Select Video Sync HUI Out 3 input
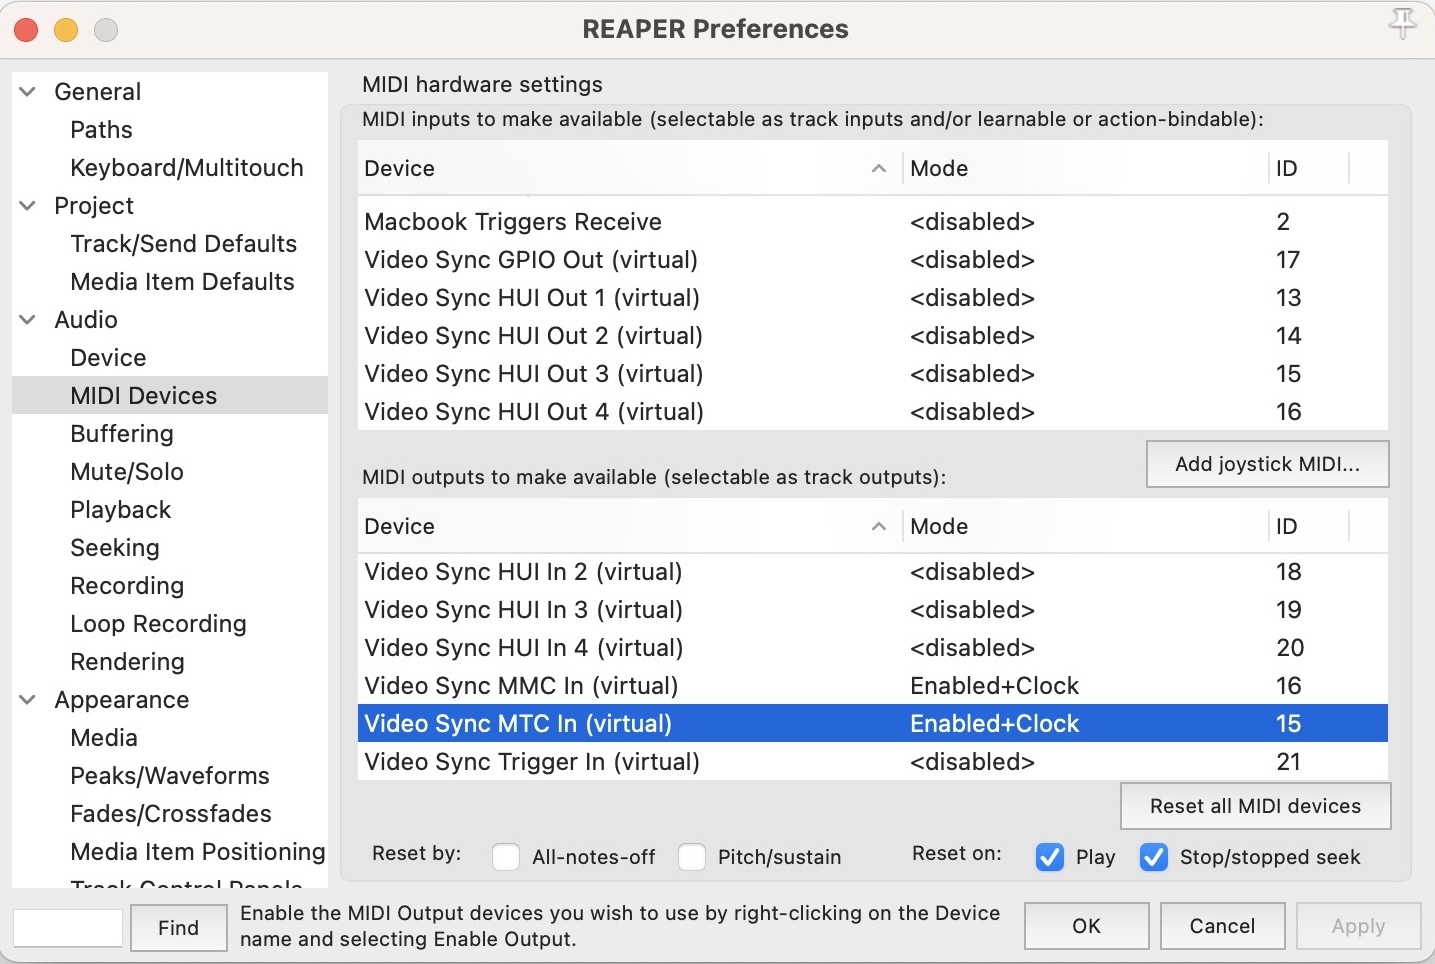Viewport: 1435px width, 964px height. 872,374
